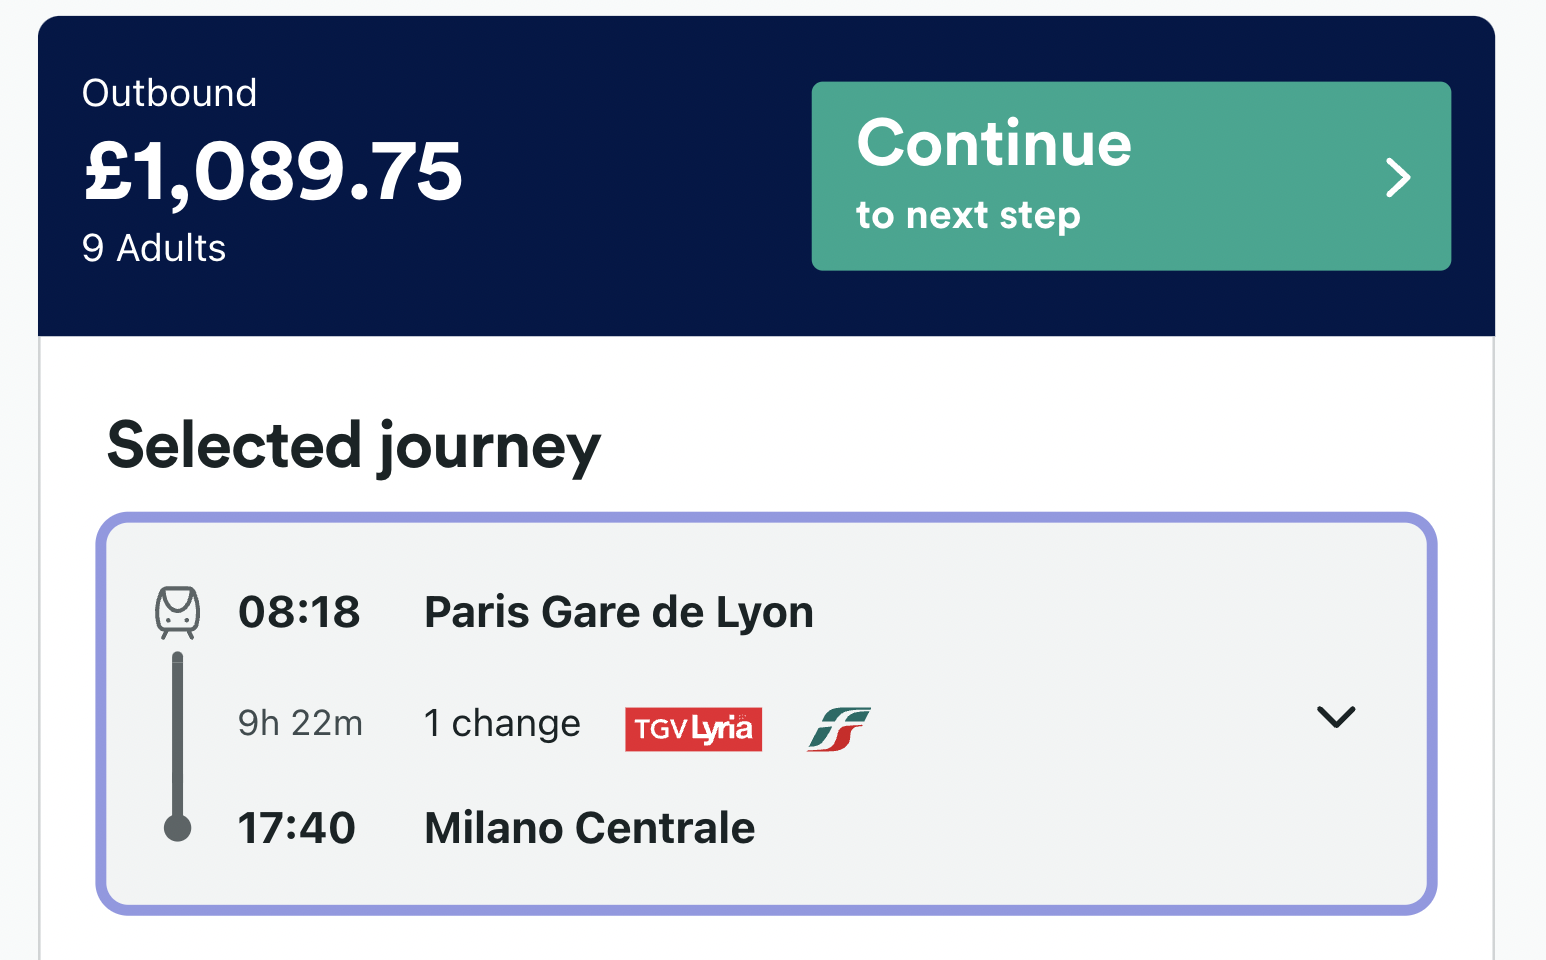
Task: Click the £1,089.75 outbound price
Action: pos(273,171)
